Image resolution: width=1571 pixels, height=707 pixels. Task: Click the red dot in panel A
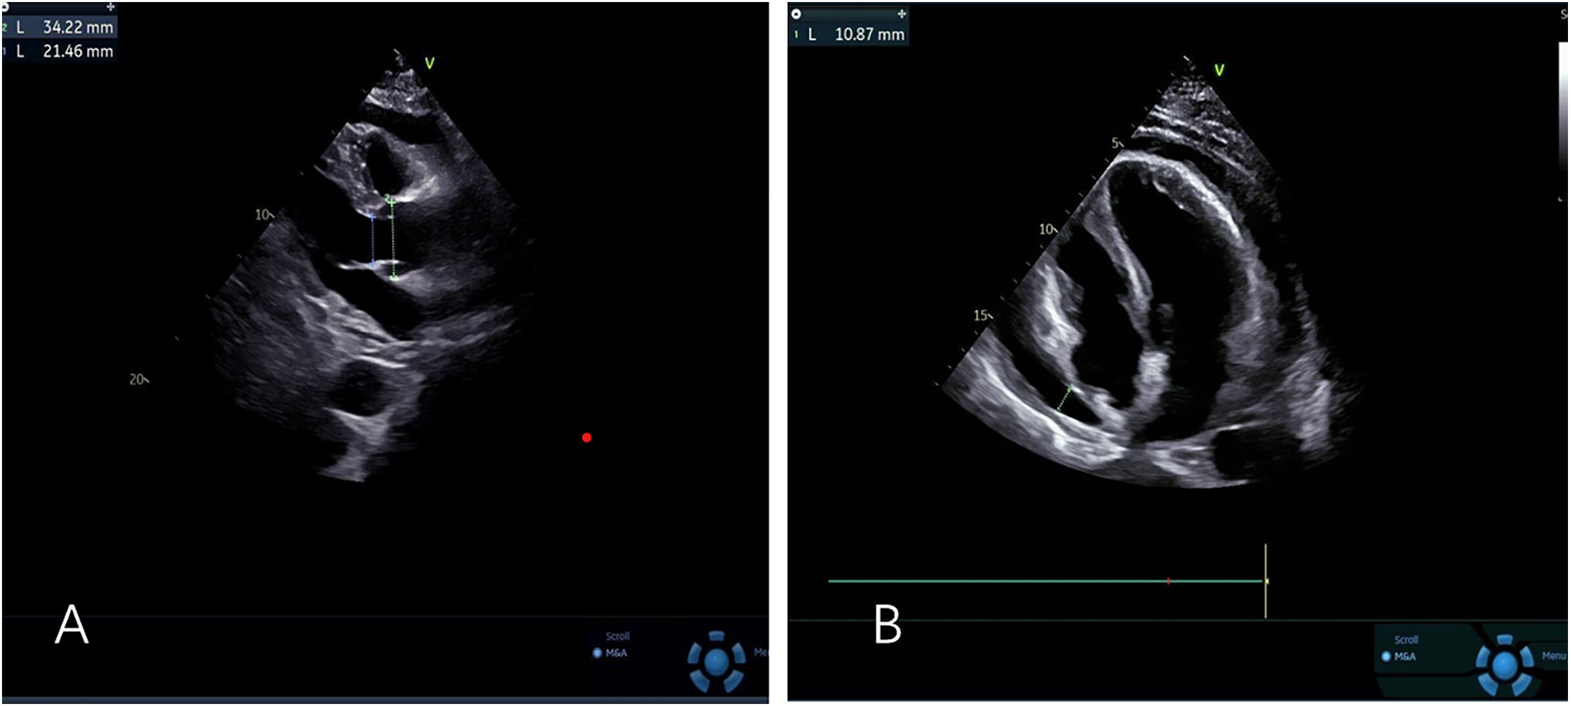[x=586, y=437]
